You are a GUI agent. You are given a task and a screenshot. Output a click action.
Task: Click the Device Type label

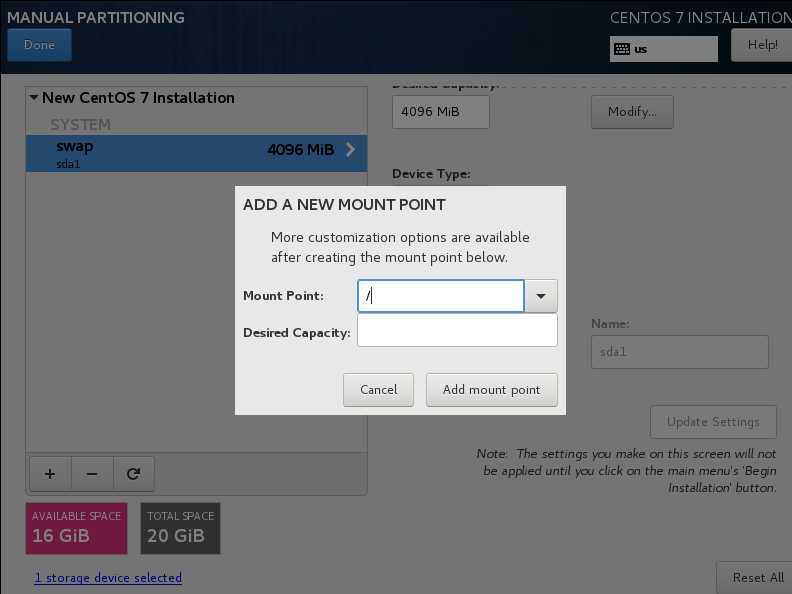pyautogui.click(x=431, y=174)
